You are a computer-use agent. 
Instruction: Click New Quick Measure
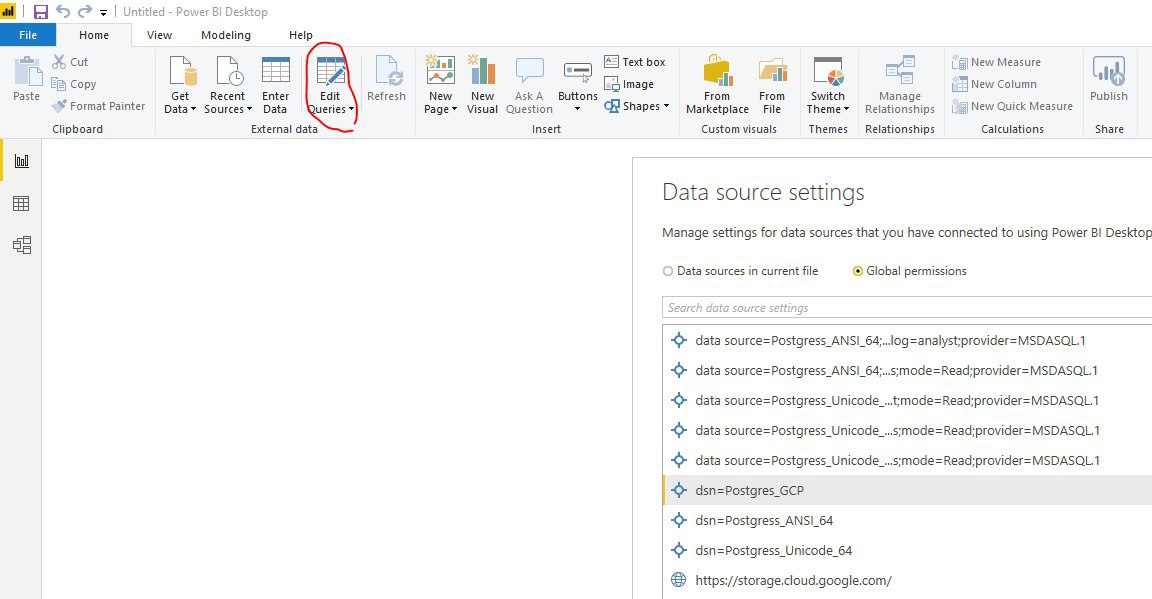pyautogui.click(x=1012, y=106)
